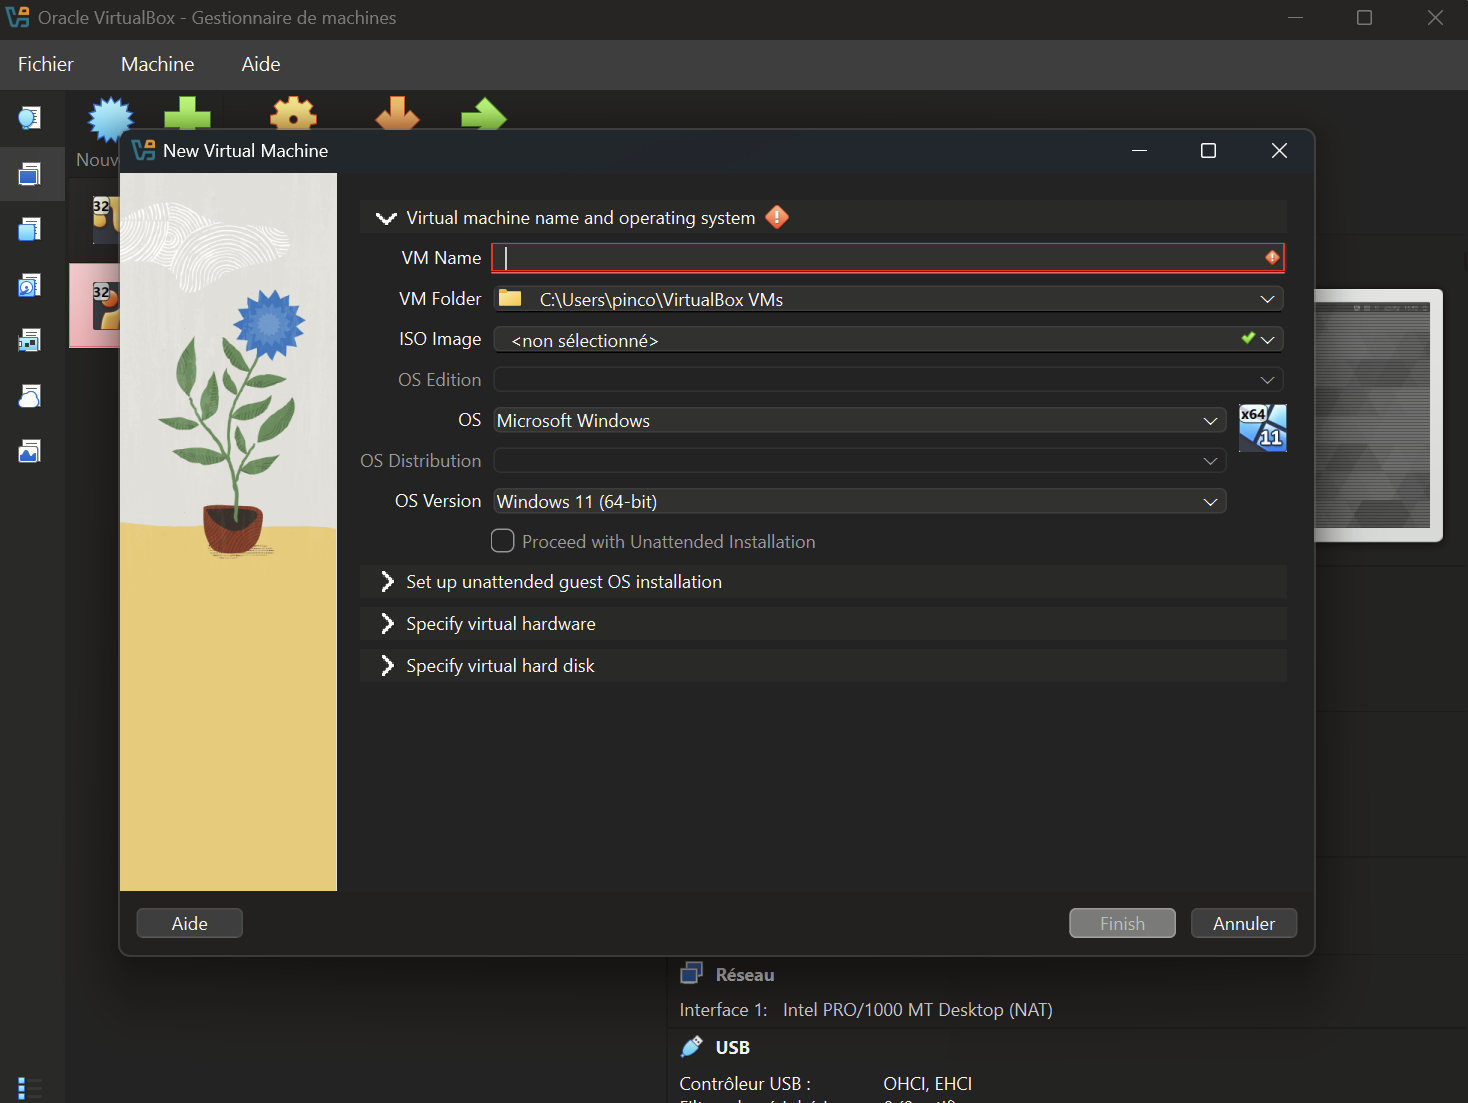Enable Proceed with Unattended Installation checkbox
Viewport: 1468px width, 1103px height.
(x=503, y=541)
